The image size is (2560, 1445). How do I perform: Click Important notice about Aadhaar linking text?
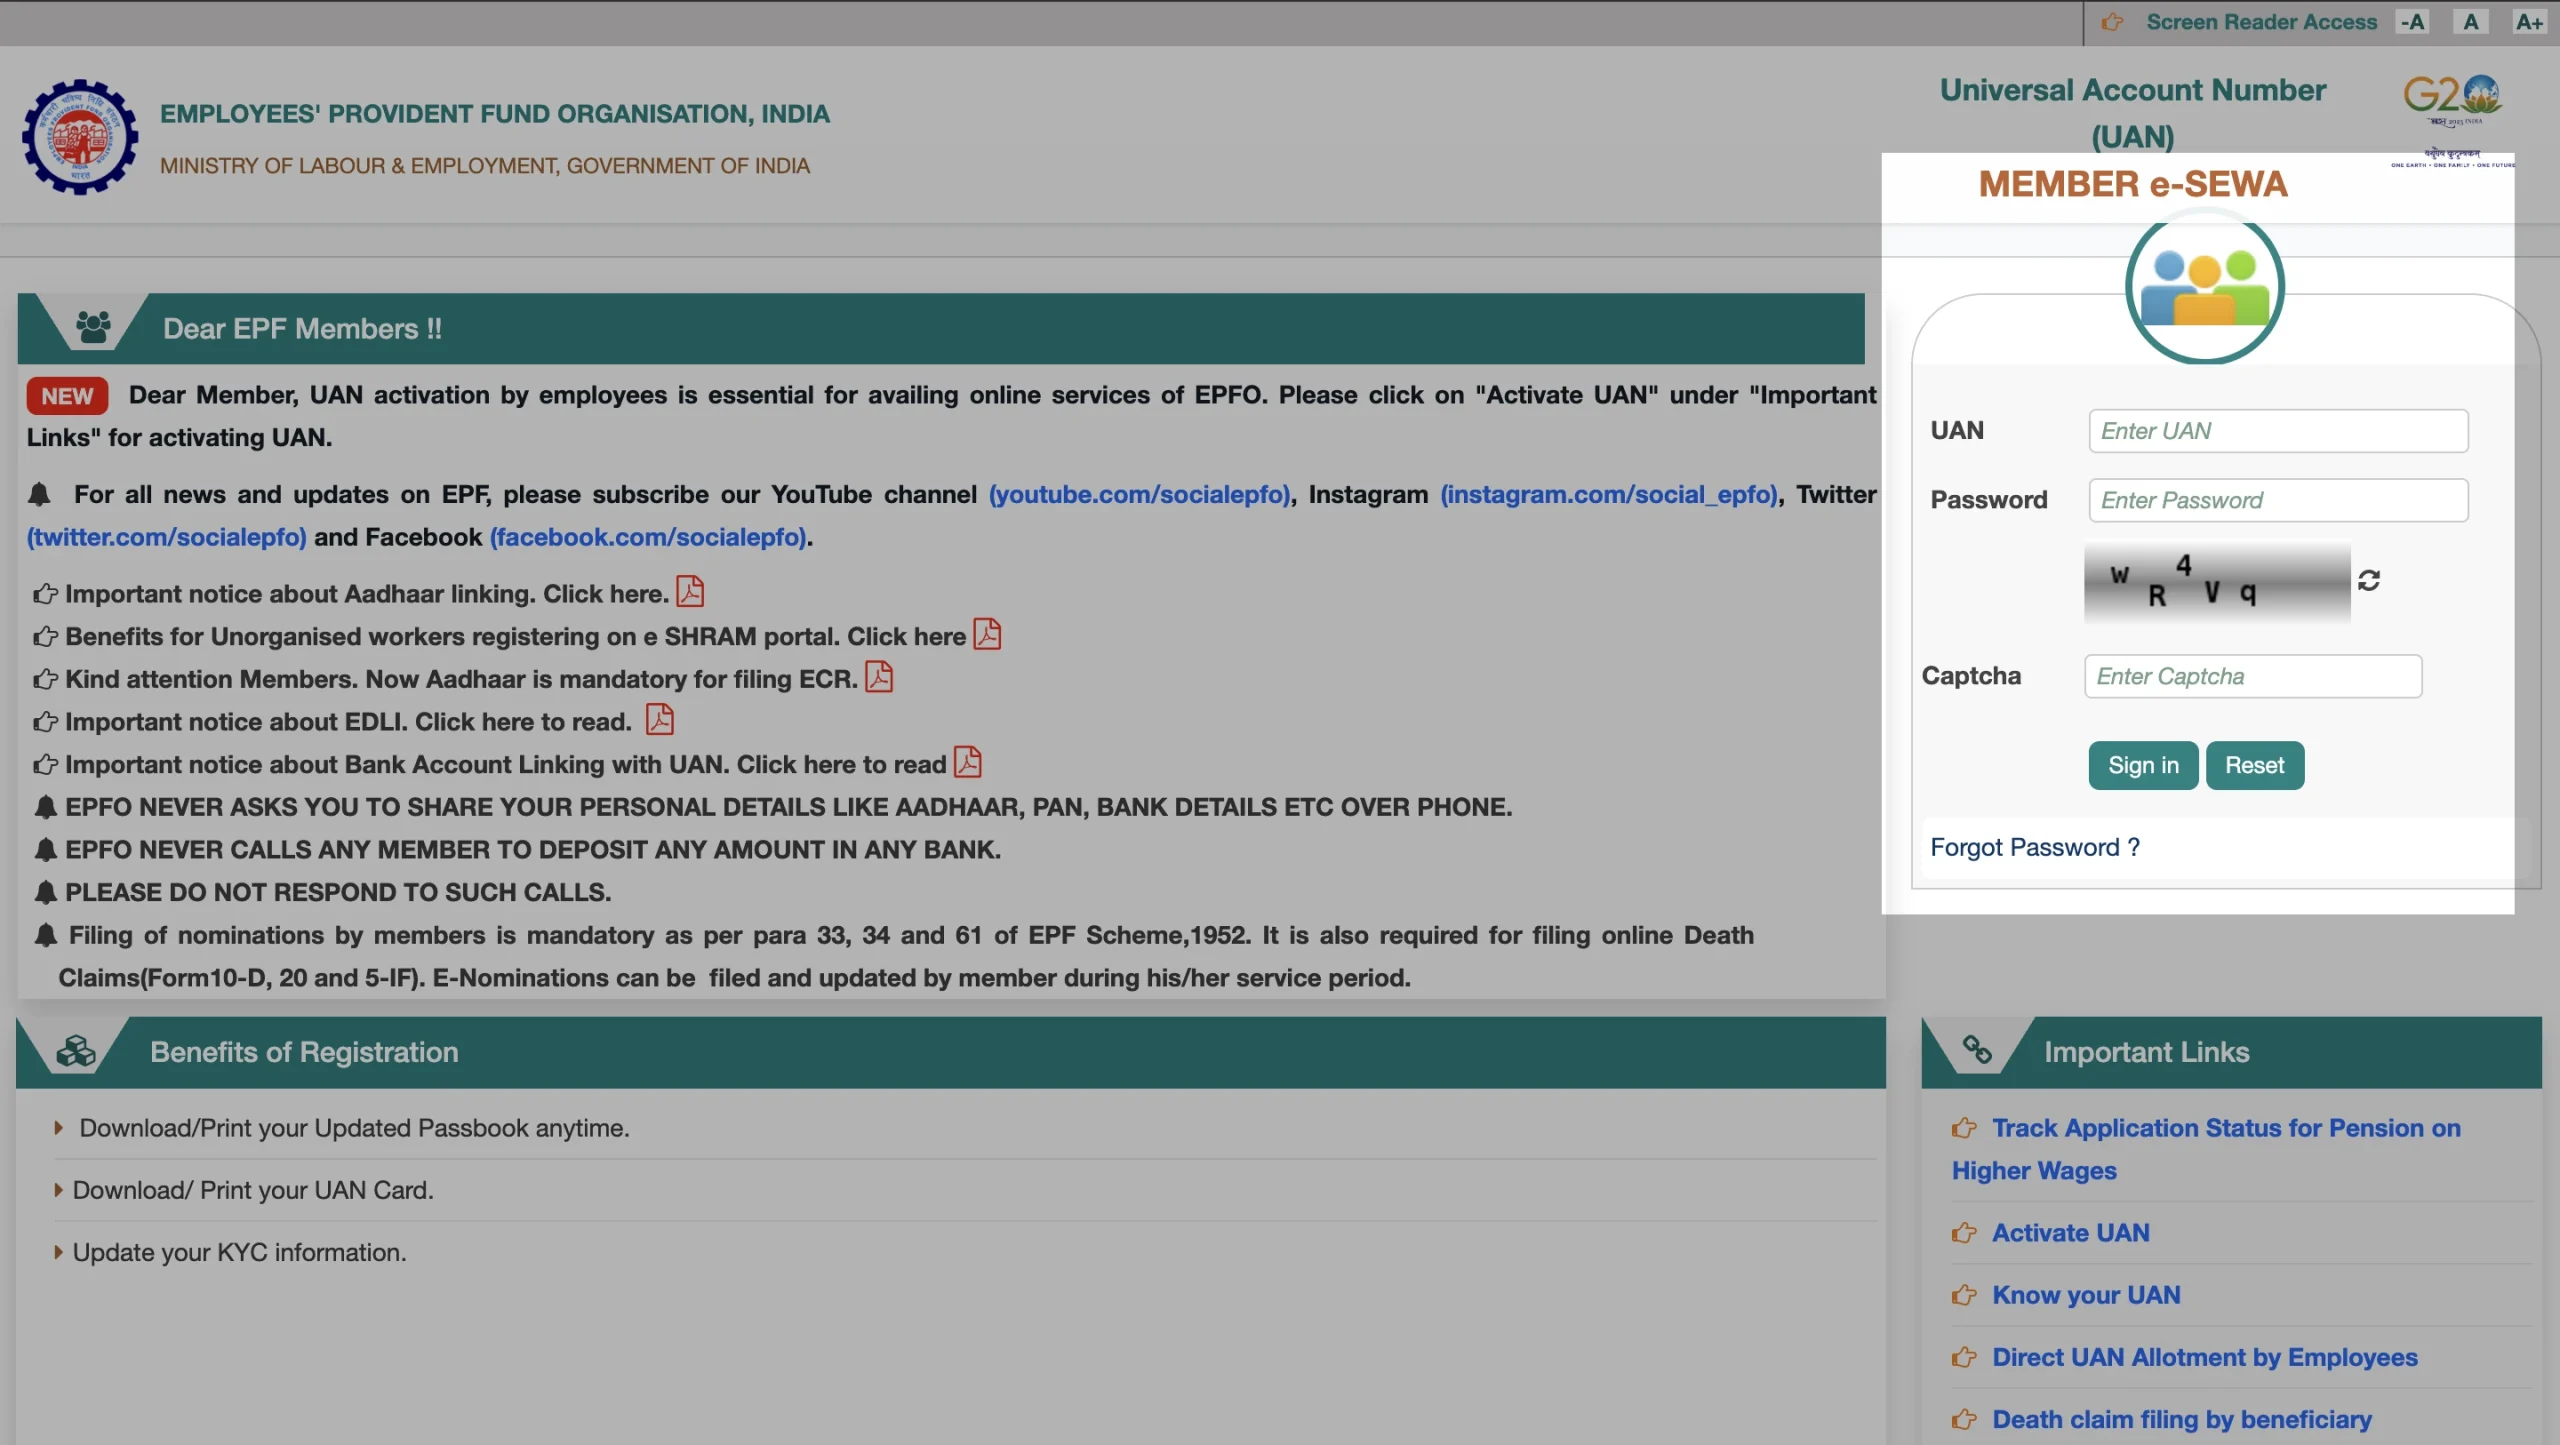pyautogui.click(x=367, y=594)
